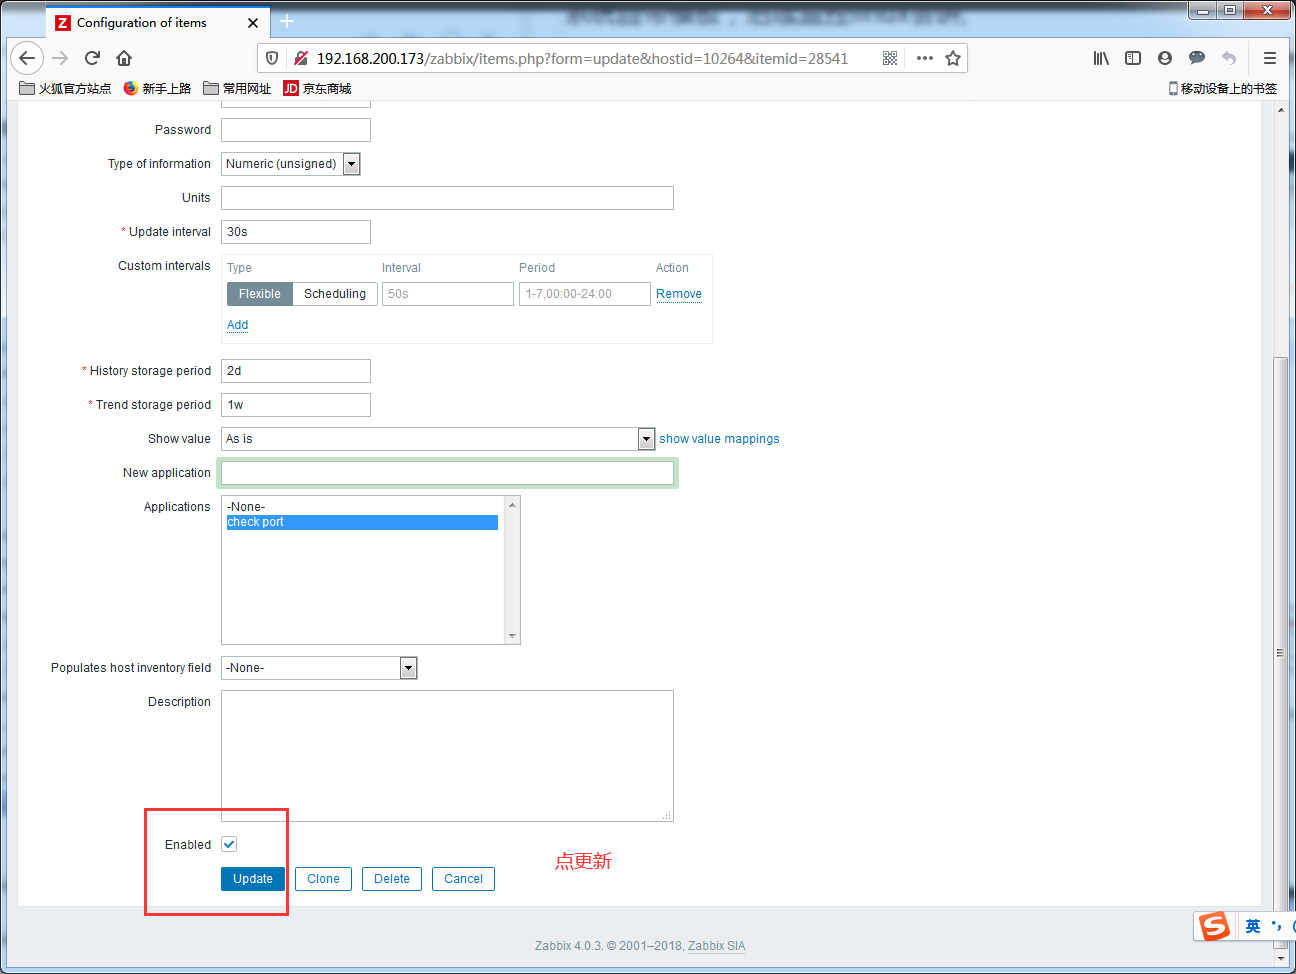Cancel editing the item

(x=463, y=879)
